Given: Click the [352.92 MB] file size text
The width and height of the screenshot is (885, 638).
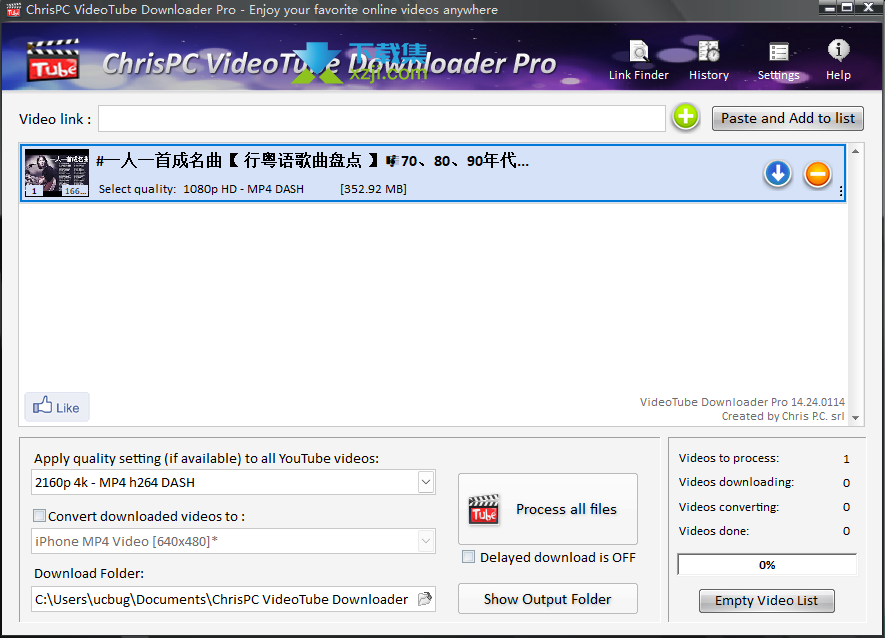Looking at the screenshot, I should [x=373, y=189].
